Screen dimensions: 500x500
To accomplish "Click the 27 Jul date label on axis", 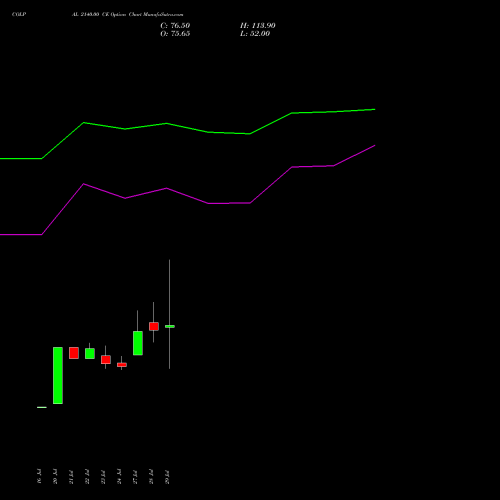I will click(x=135, y=477).
